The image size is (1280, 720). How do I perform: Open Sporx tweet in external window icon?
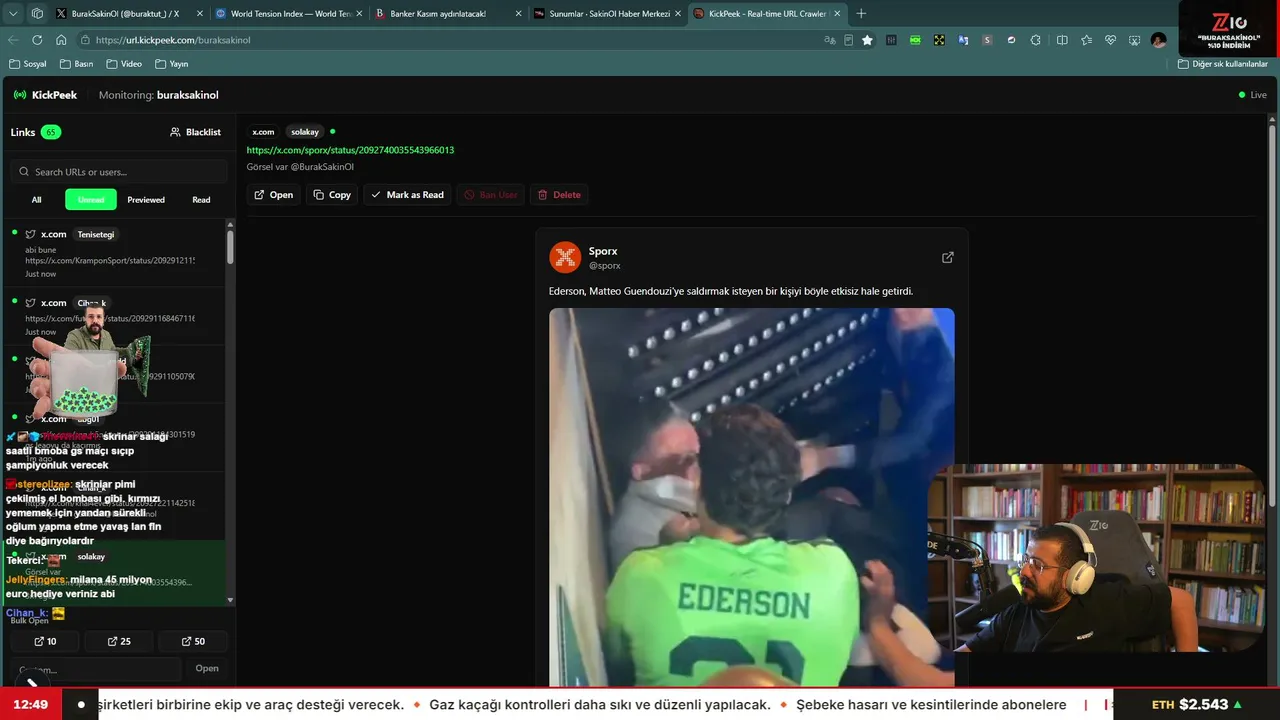pyautogui.click(x=947, y=257)
